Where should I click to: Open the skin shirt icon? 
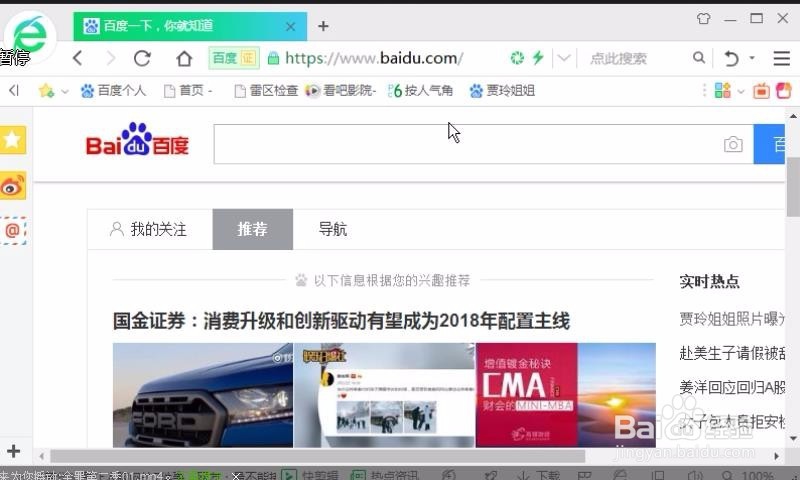coord(704,19)
